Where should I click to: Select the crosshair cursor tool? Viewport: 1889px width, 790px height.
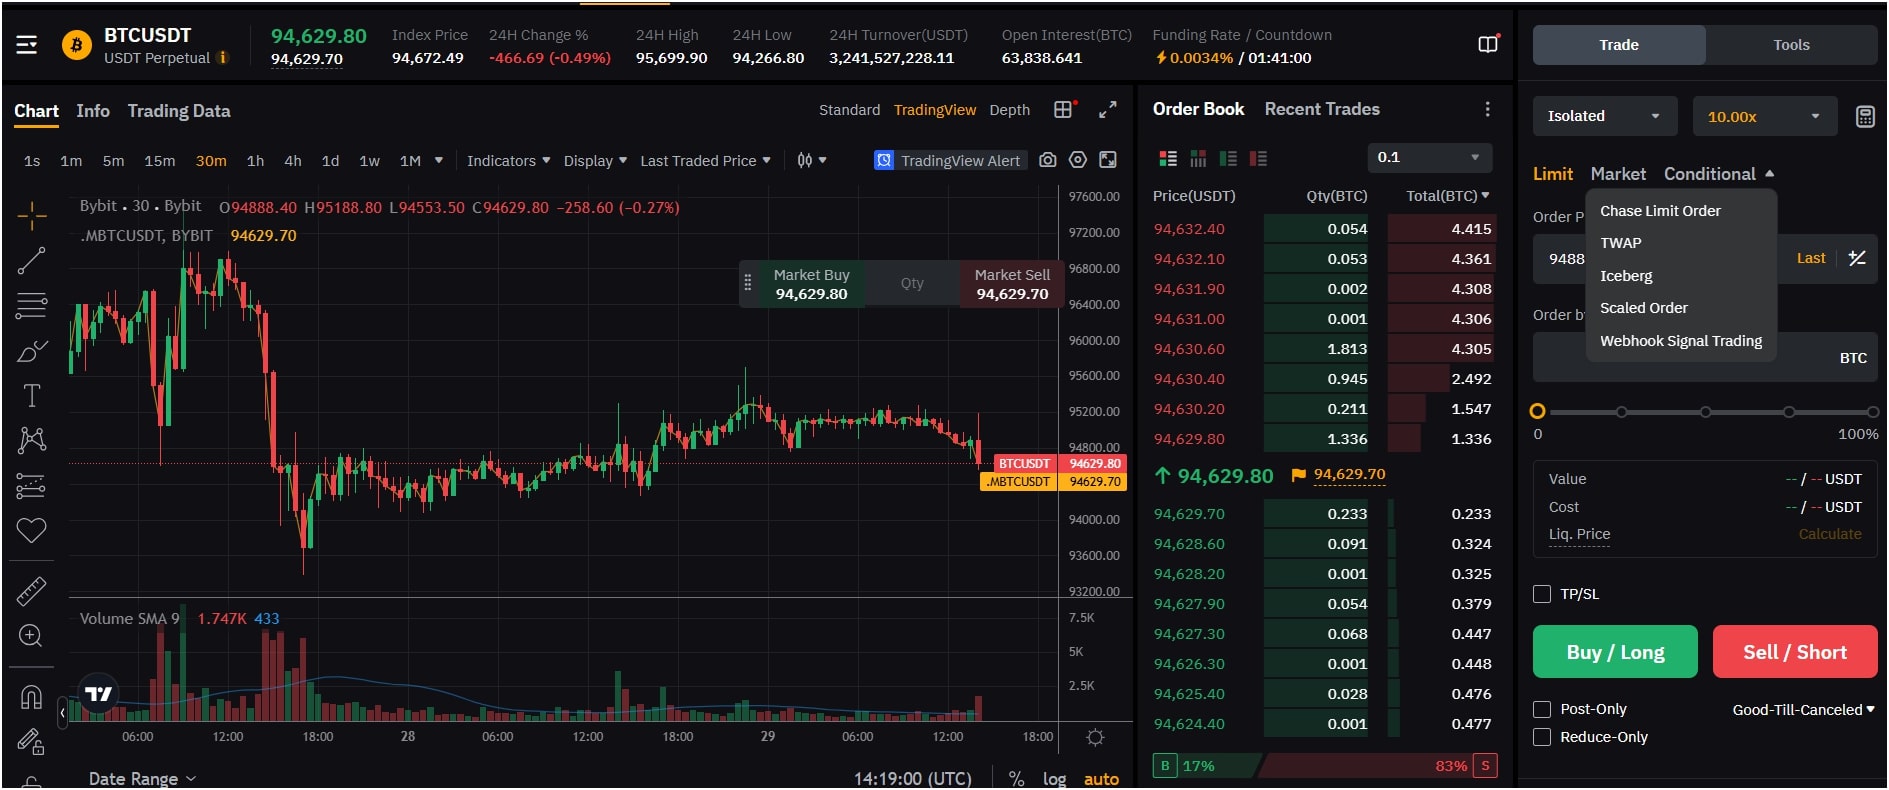point(31,215)
